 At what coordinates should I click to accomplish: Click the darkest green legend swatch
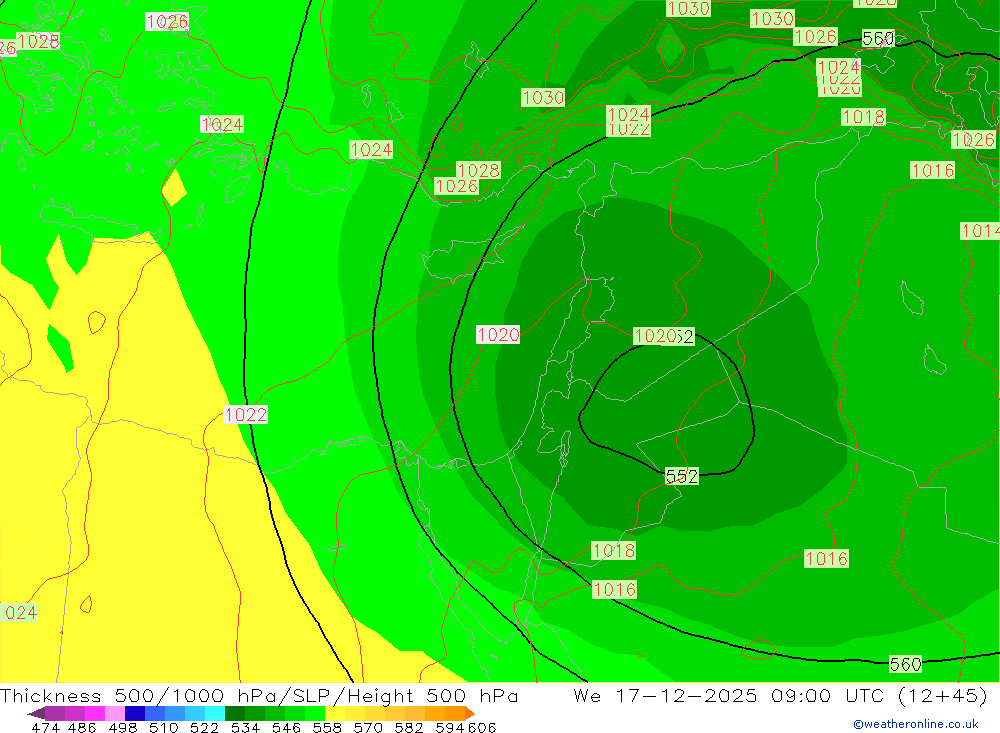tap(235, 713)
